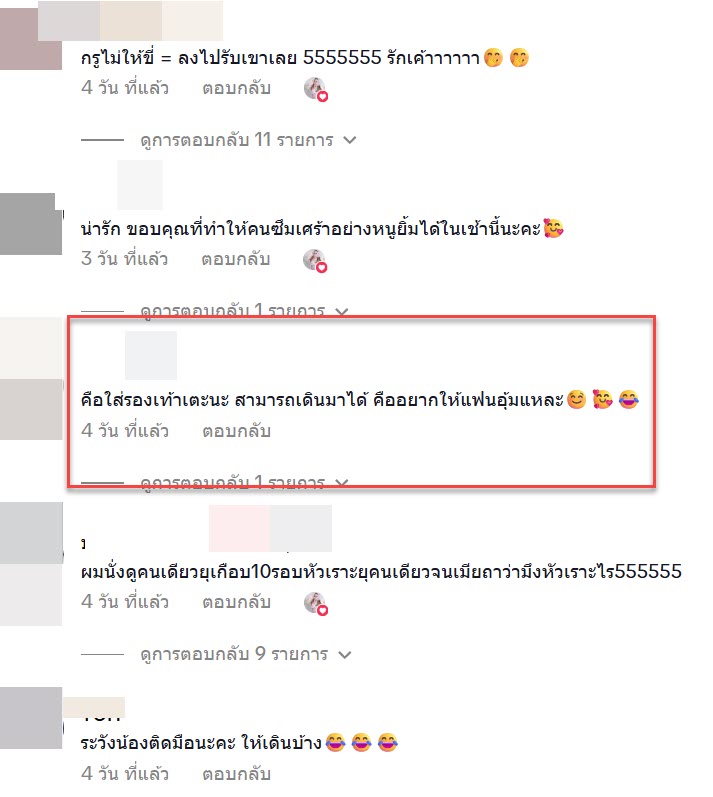Click creator-liked badge on first comment
713x797 pixels.
click(316, 89)
